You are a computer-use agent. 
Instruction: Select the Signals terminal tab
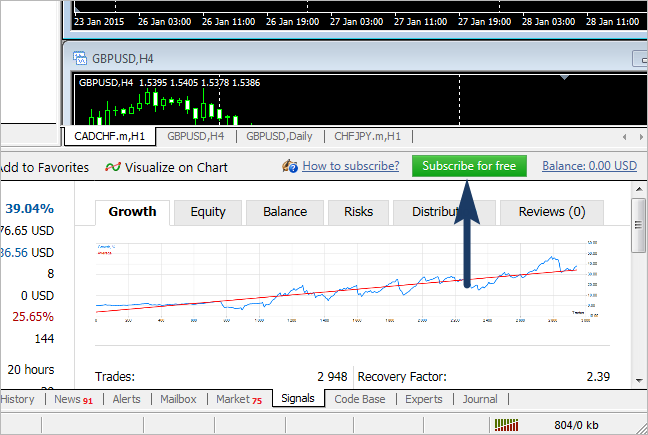tap(298, 398)
